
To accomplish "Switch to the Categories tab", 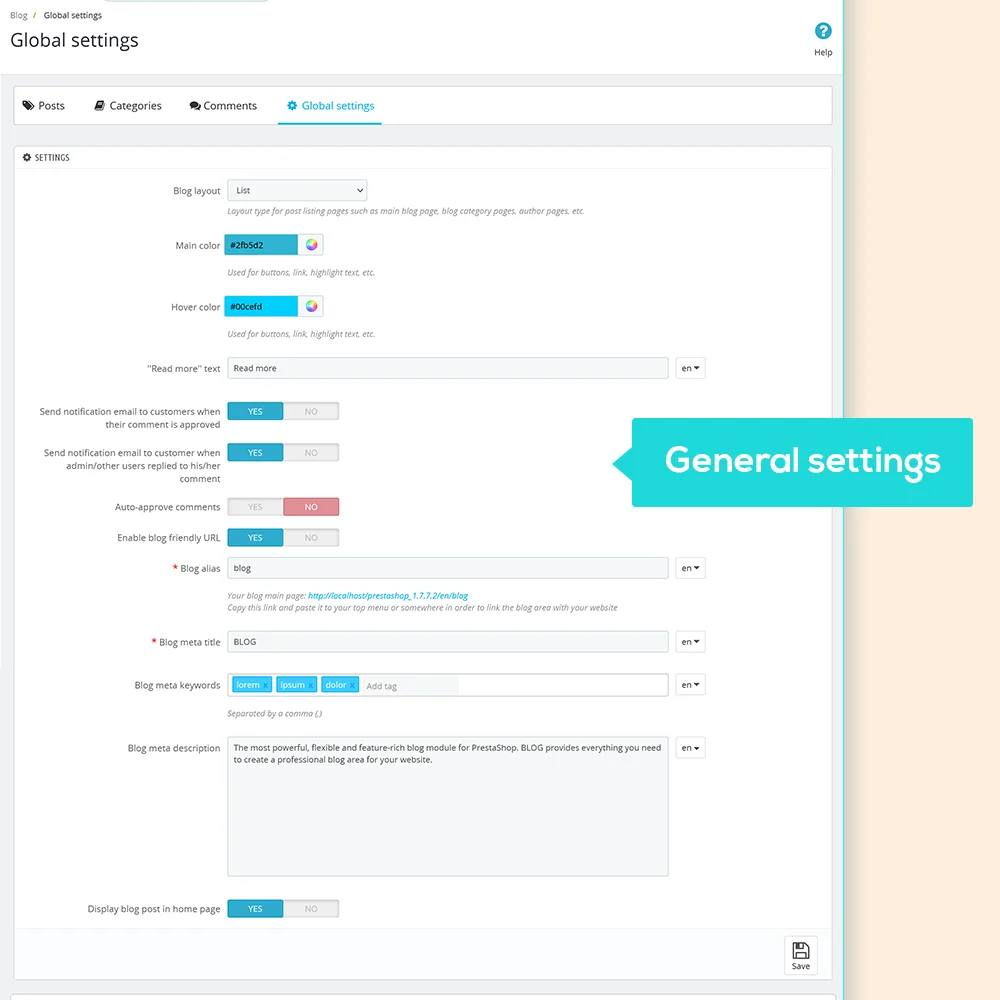I will click(x=128, y=106).
